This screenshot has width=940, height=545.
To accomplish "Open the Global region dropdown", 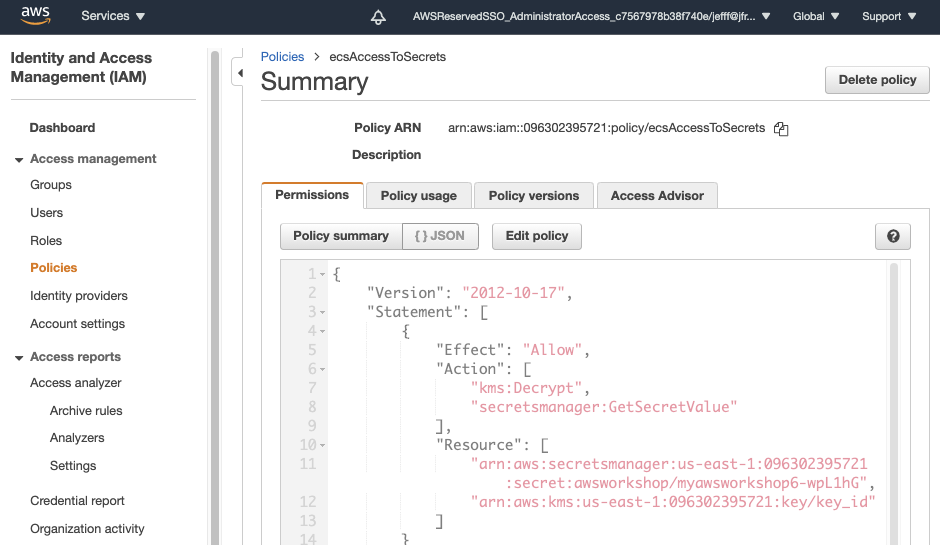I will click(x=816, y=16).
